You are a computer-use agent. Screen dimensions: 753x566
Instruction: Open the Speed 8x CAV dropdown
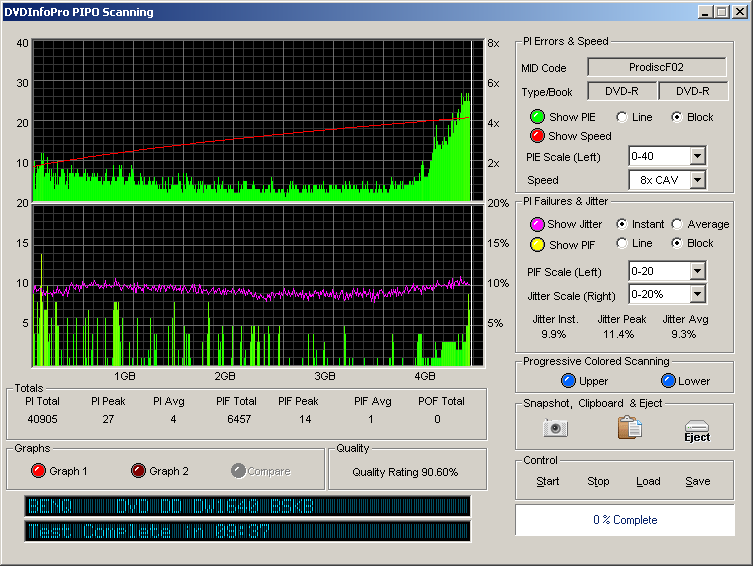click(697, 180)
